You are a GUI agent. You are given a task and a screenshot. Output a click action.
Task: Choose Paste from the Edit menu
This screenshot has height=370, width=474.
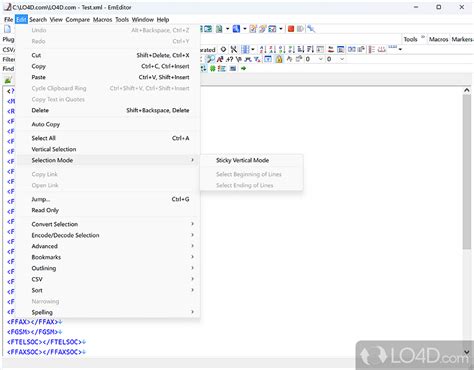point(108,77)
